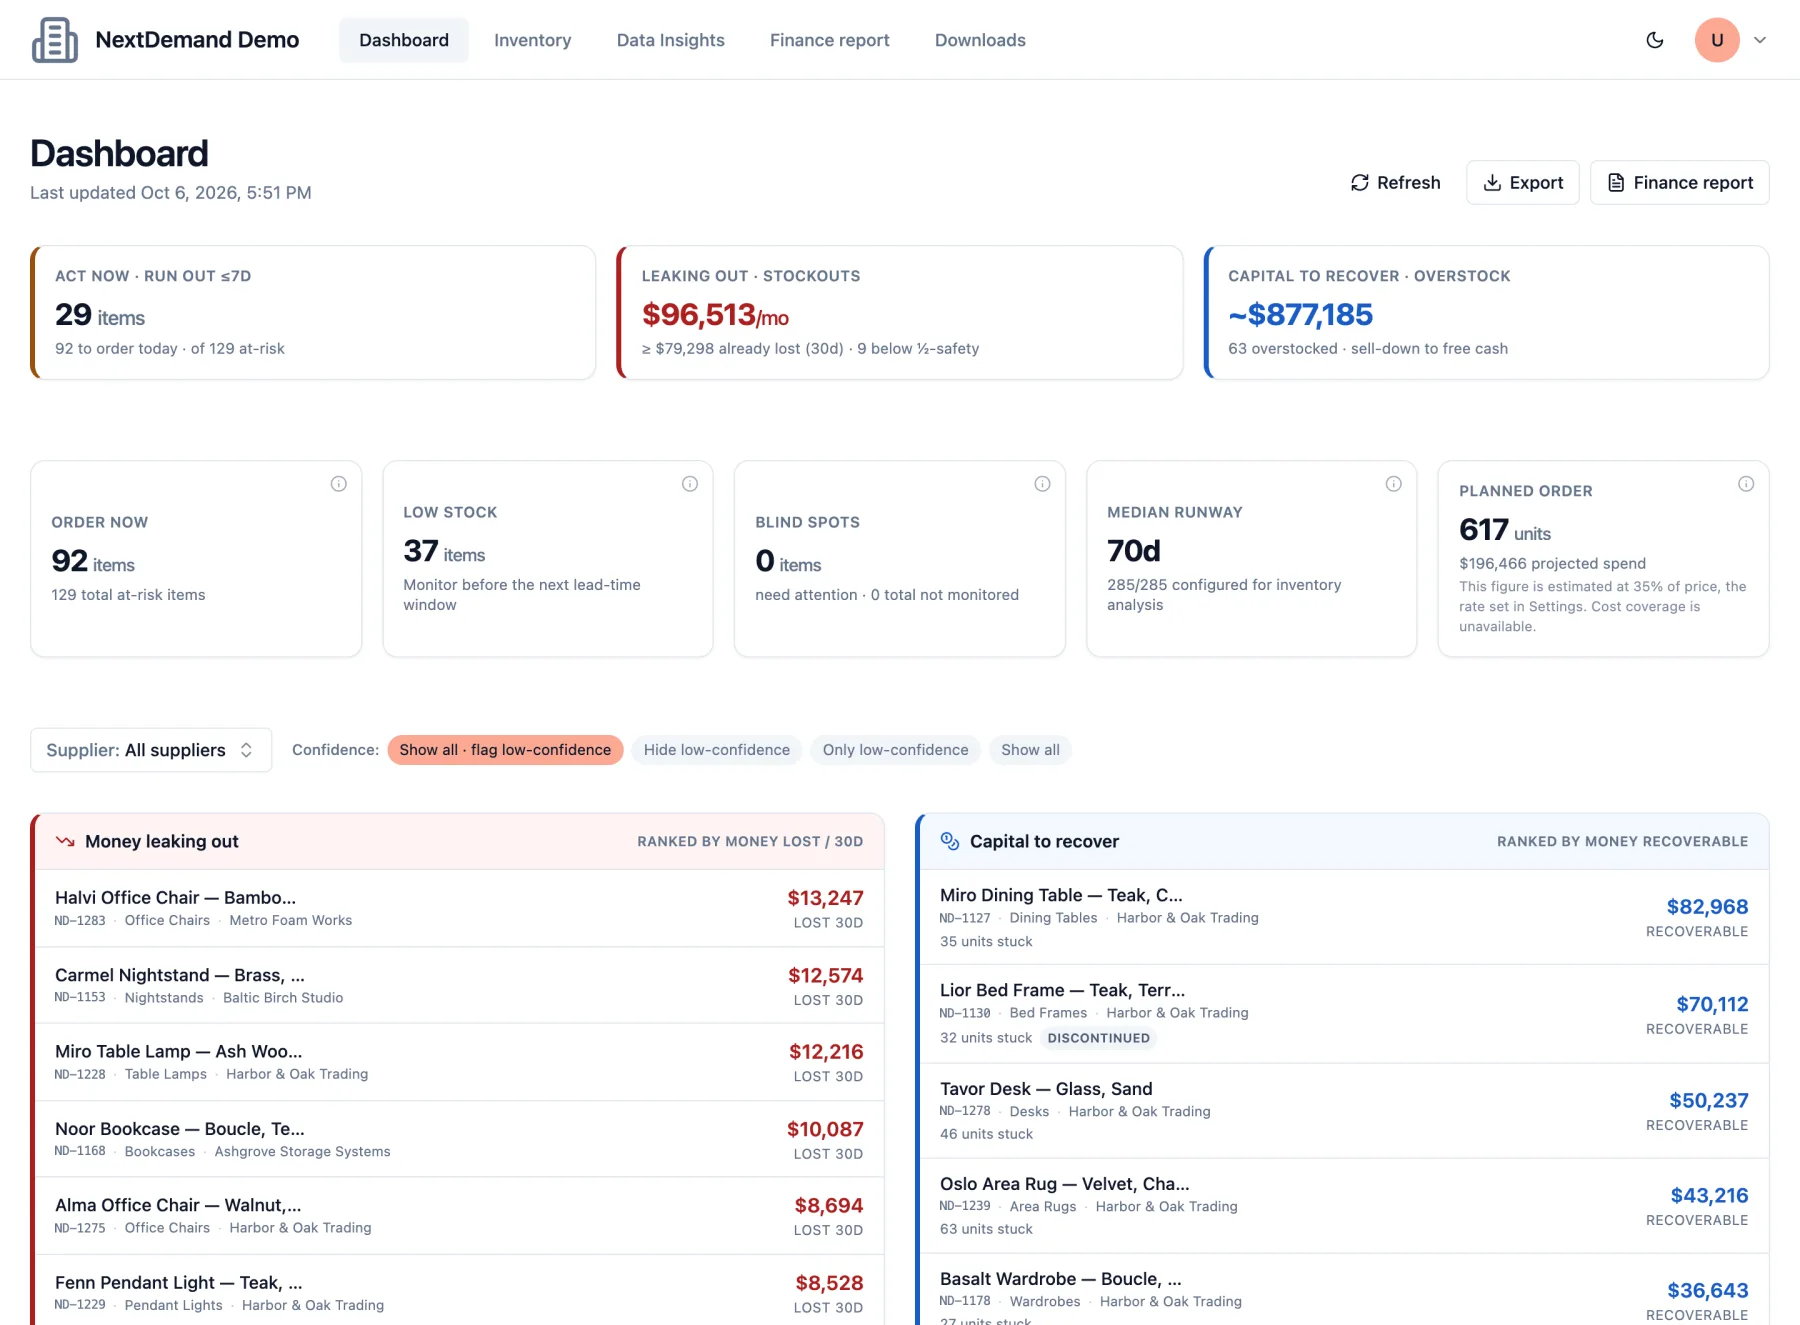The width and height of the screenshot is (1800, 1325).
Task: Go to Data Insights tab
Action: pyautogui.click(x=671, y=40)
